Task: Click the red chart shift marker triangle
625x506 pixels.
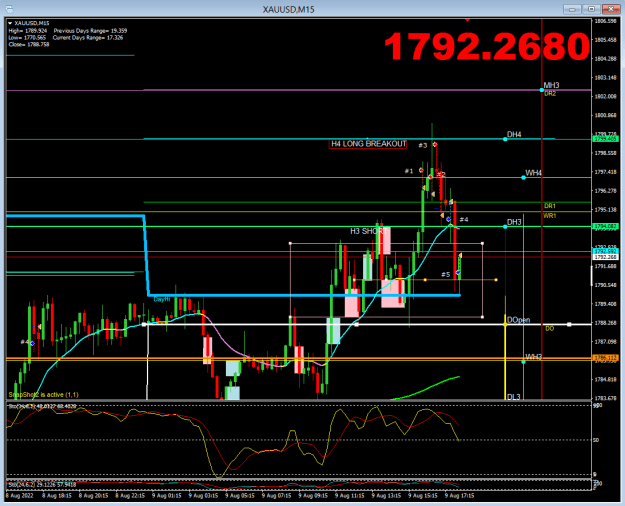Action: [x=467, y=20]
